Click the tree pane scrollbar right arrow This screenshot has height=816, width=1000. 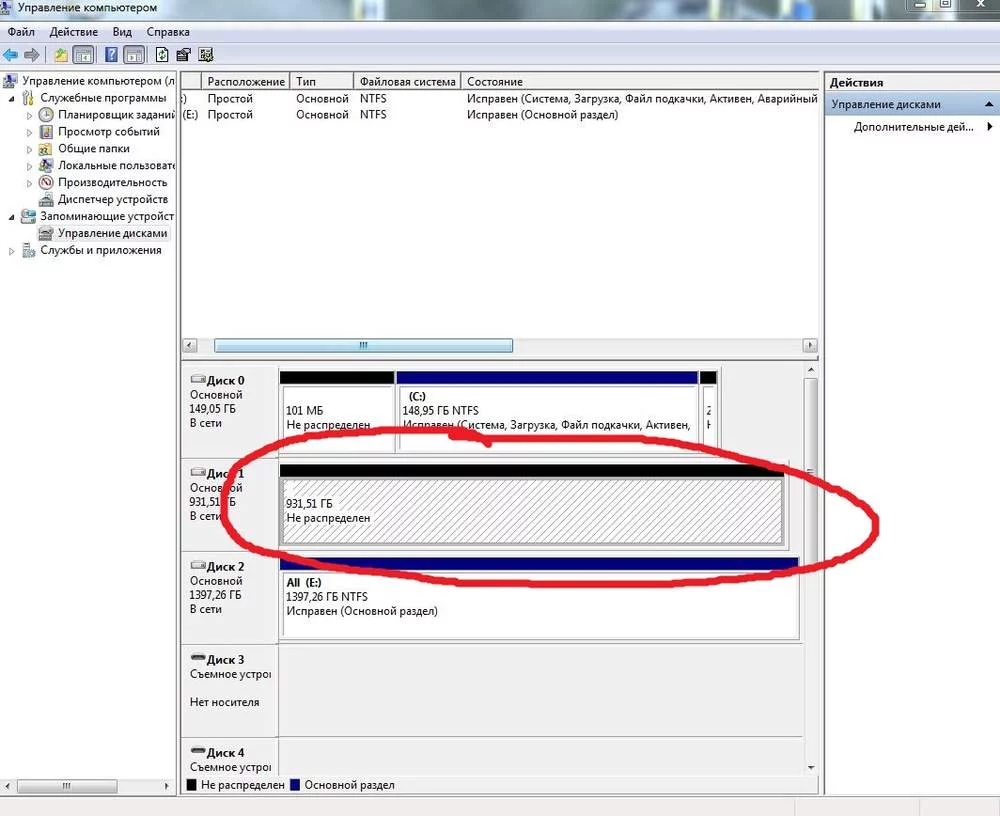[x=166, y=786]
